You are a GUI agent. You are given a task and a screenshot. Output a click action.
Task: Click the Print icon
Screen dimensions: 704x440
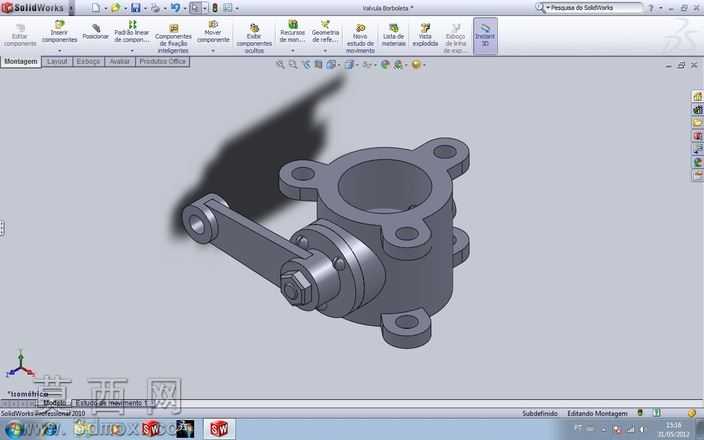155,8
